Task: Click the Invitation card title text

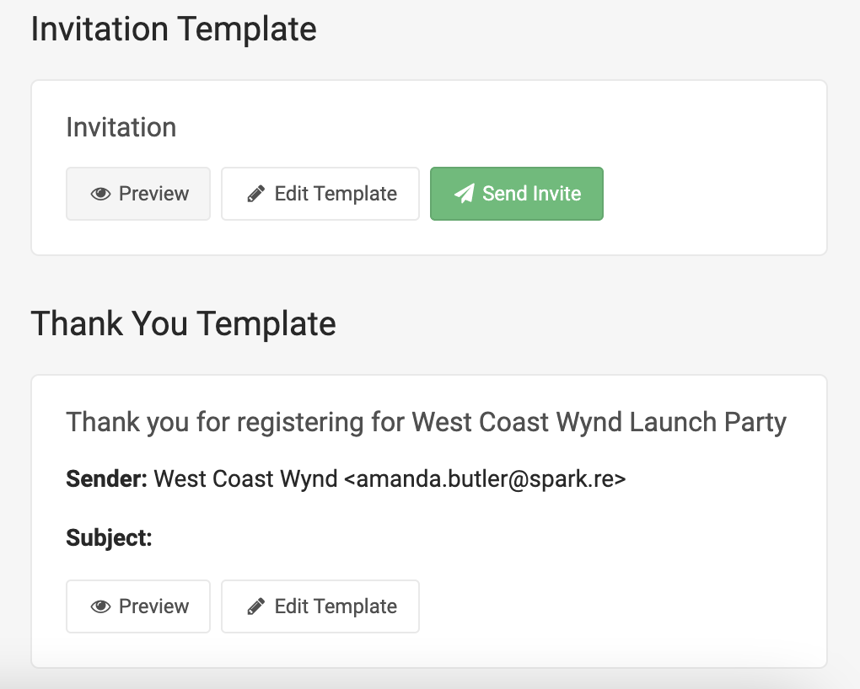Action: point(120,127)
